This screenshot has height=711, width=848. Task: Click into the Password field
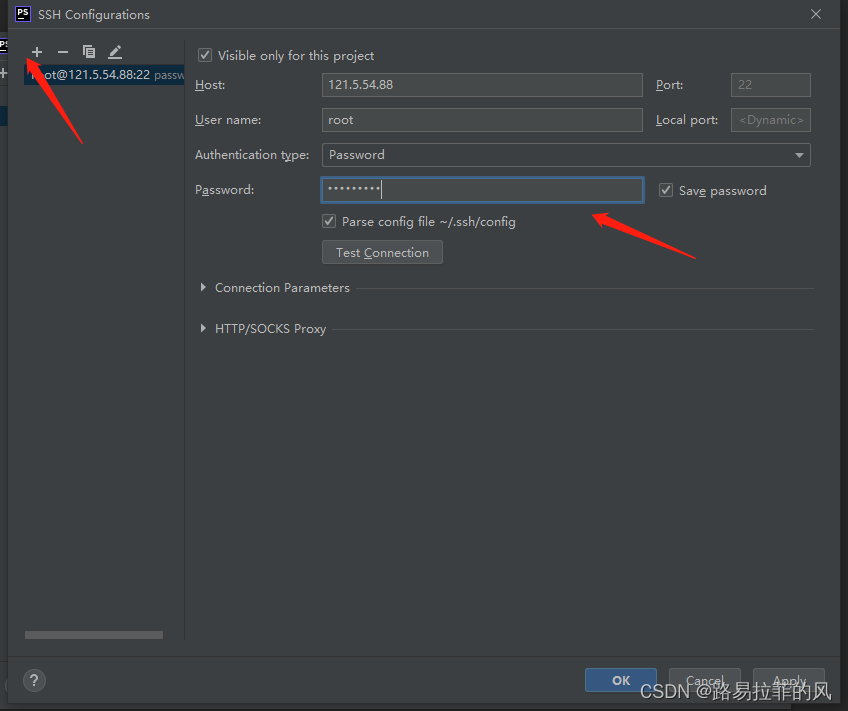pyautogui.click(x=482, y=190)
